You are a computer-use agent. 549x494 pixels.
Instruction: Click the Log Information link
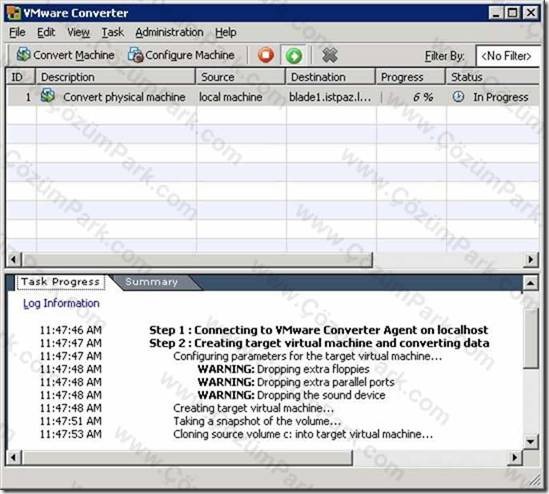click(x=61, y=303)
